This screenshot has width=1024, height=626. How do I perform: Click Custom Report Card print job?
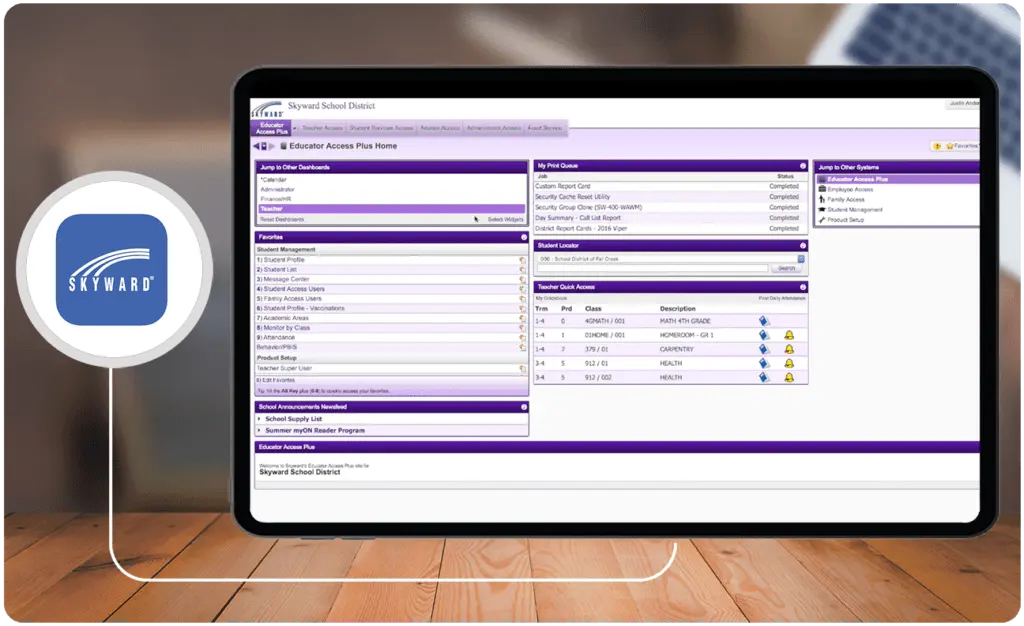pos(562,186)
